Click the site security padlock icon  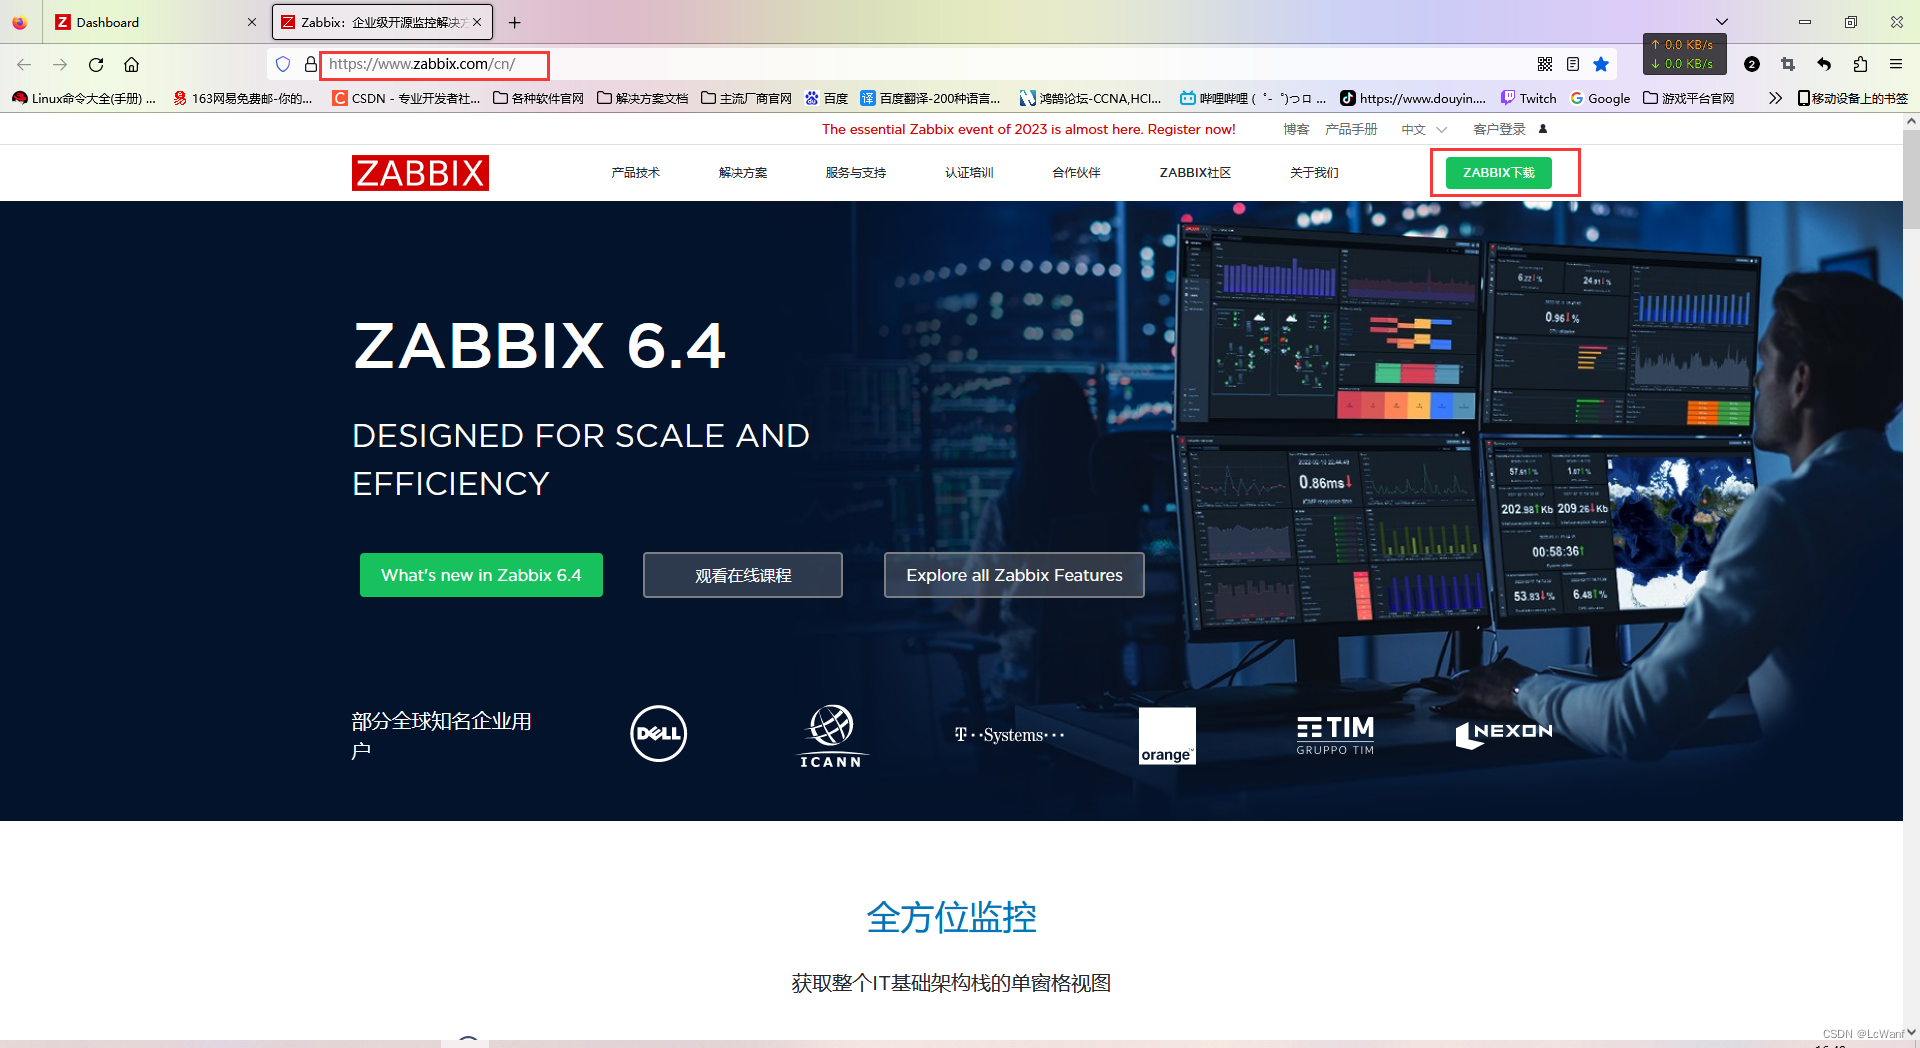(310, 64)
